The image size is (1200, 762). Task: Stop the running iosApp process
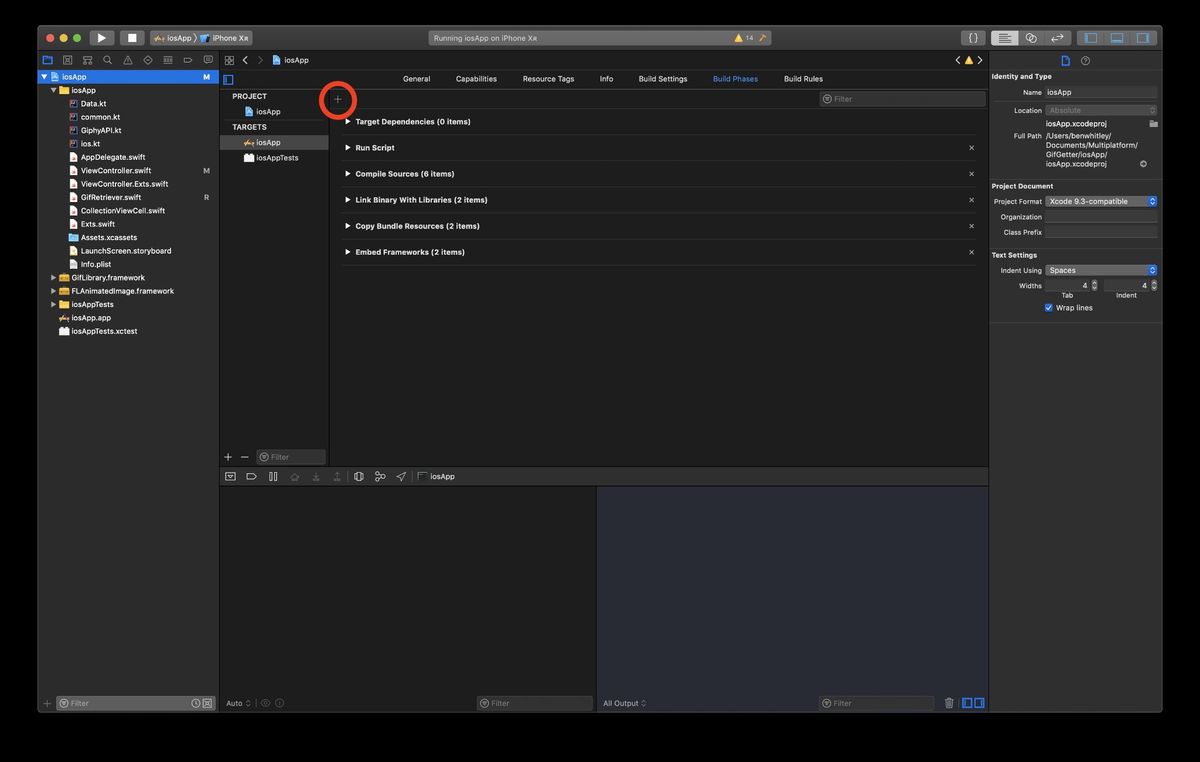click(x=132, y=38)
